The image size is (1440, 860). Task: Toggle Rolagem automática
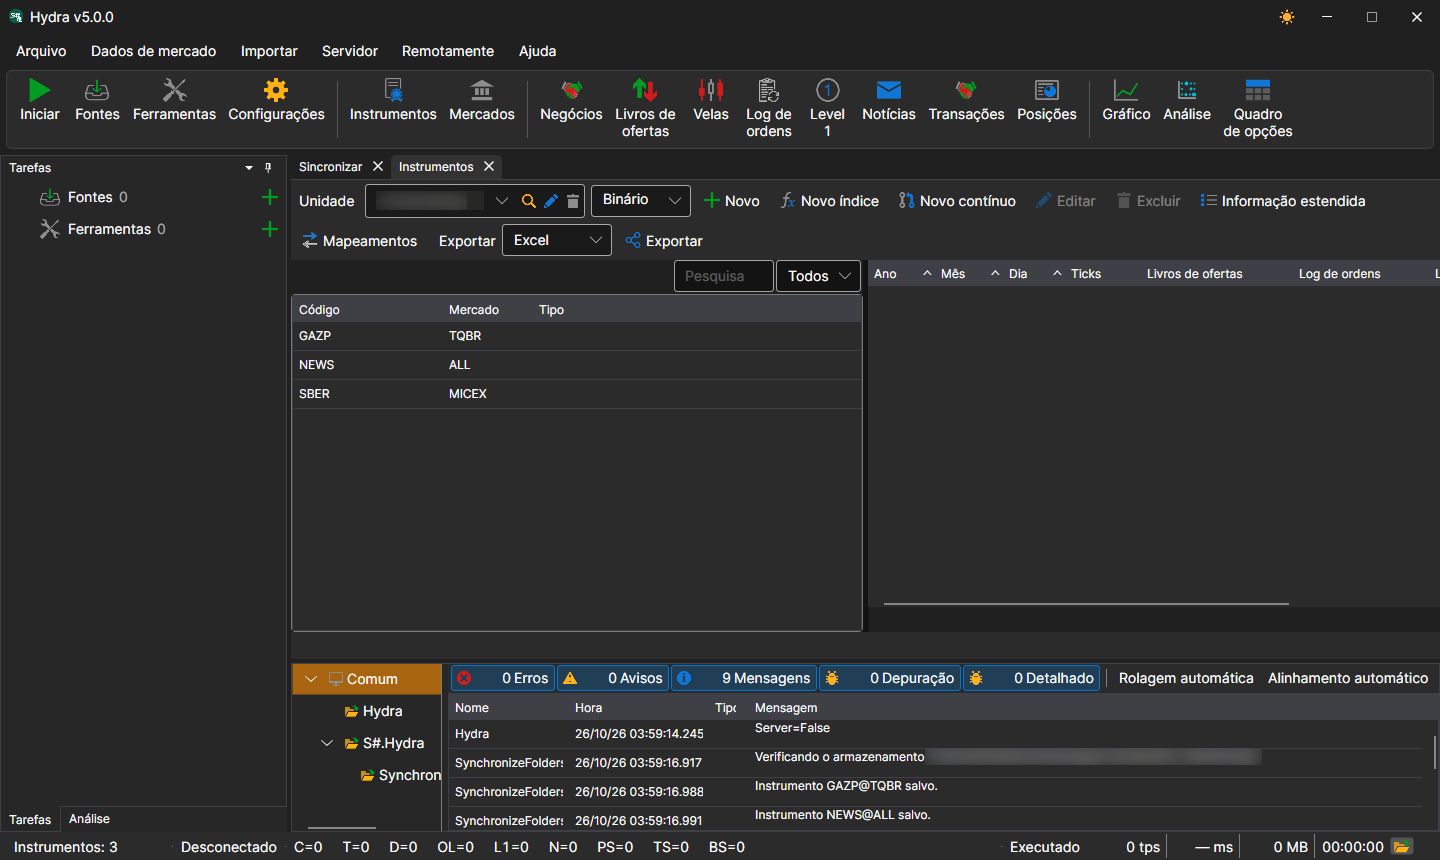(x=1186, y=678)
